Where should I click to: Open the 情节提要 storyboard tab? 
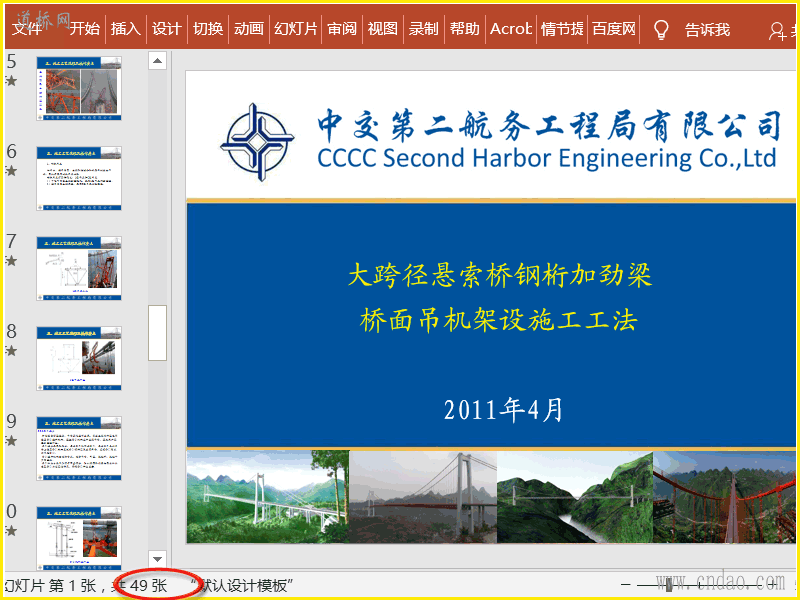[x=562, y=29]
